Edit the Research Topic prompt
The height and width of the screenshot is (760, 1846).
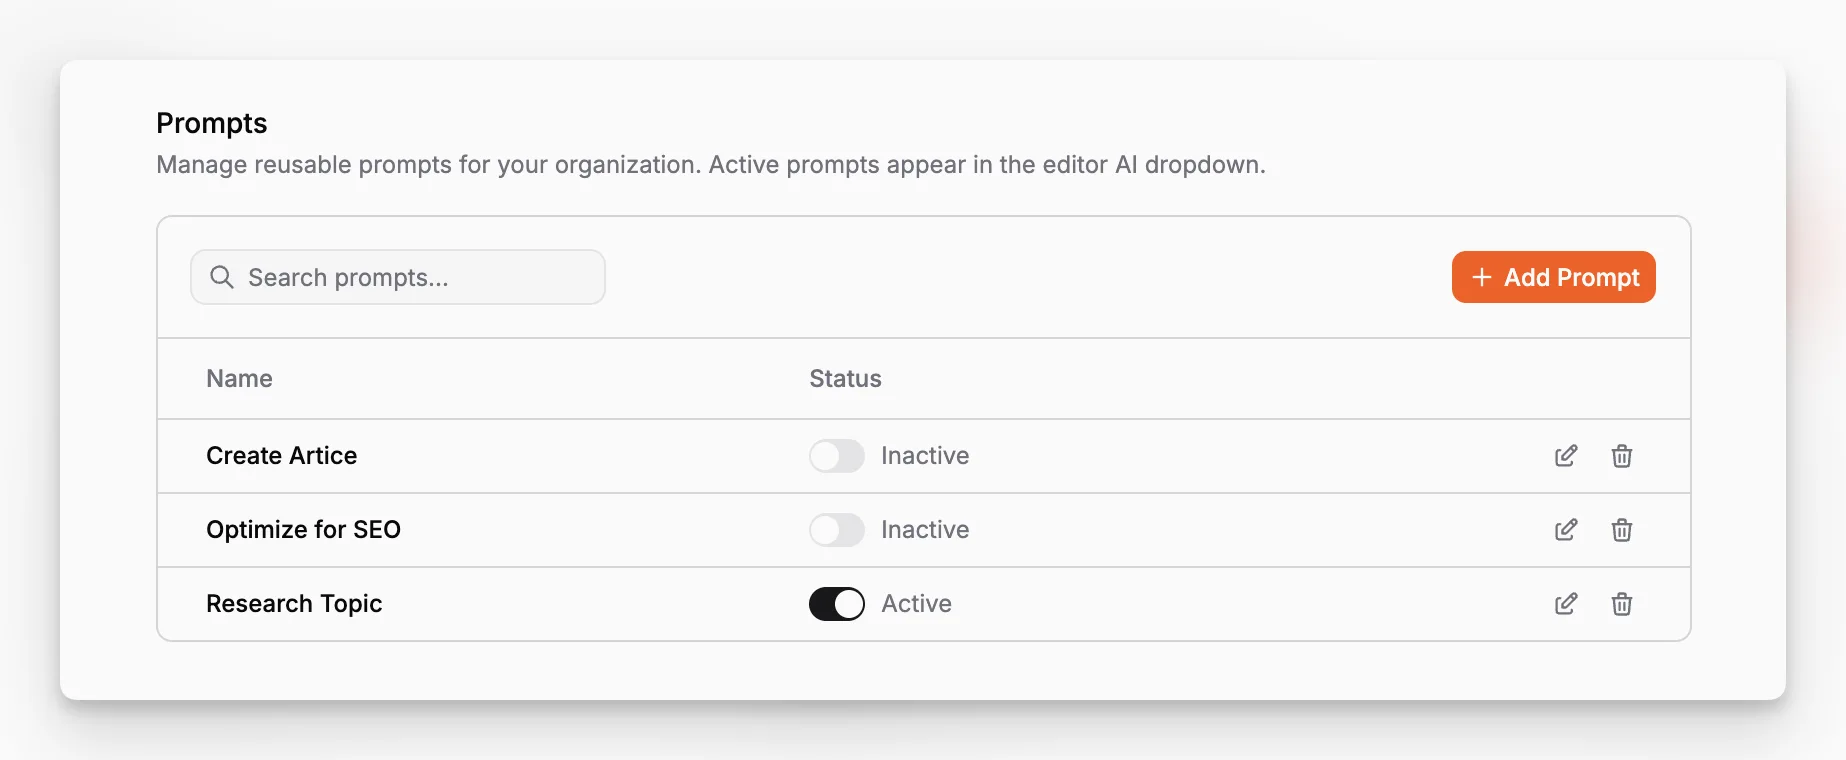tap(1566, 604)
